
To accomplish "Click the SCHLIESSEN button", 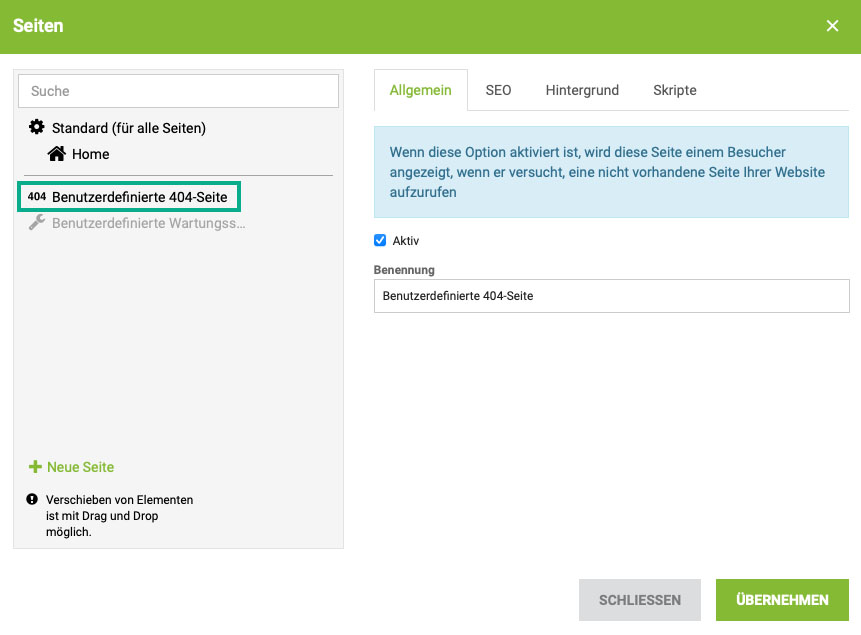I will click(640, 600).
